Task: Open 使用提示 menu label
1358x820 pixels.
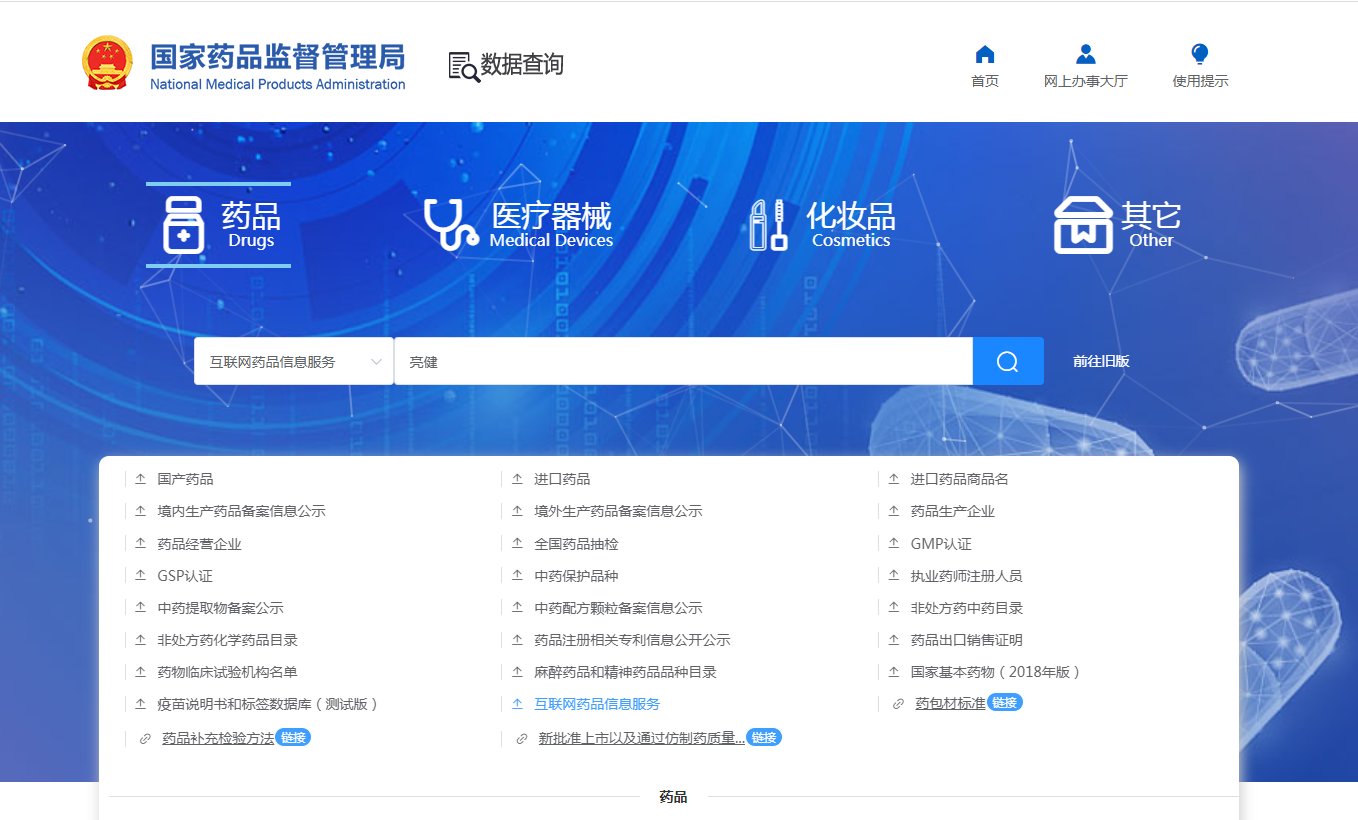Action: click(x=1200, y=81)
